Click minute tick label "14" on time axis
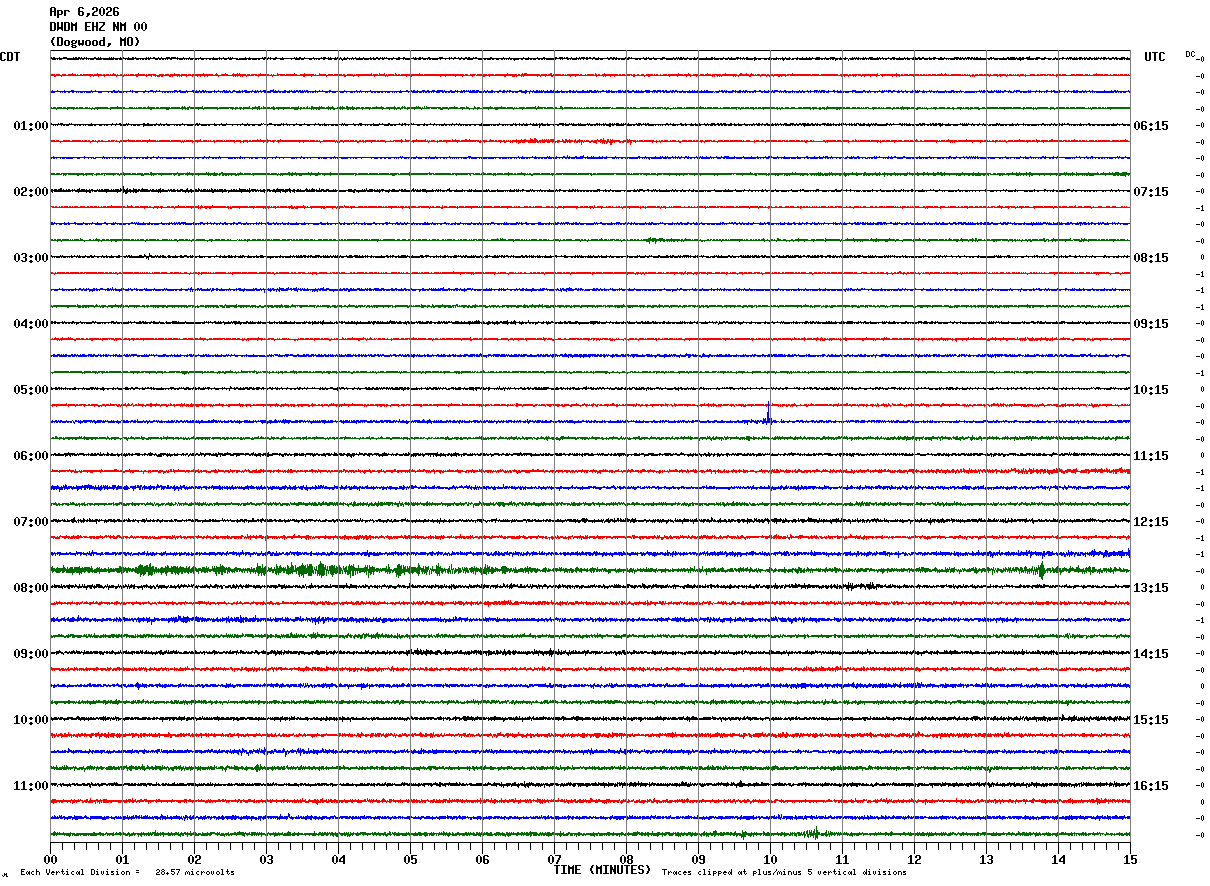The height and width of the screenshot is (886, 1210). (1058, 859)
